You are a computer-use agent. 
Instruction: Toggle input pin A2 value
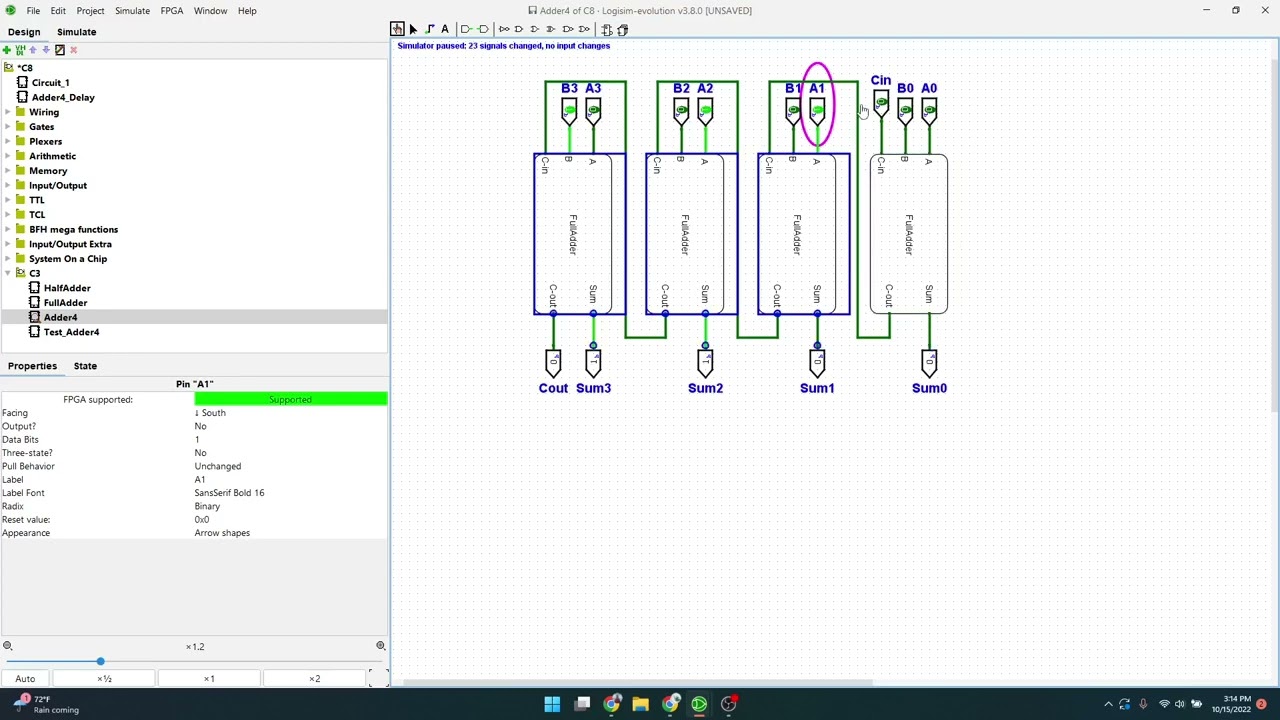[x=705, y=109]
